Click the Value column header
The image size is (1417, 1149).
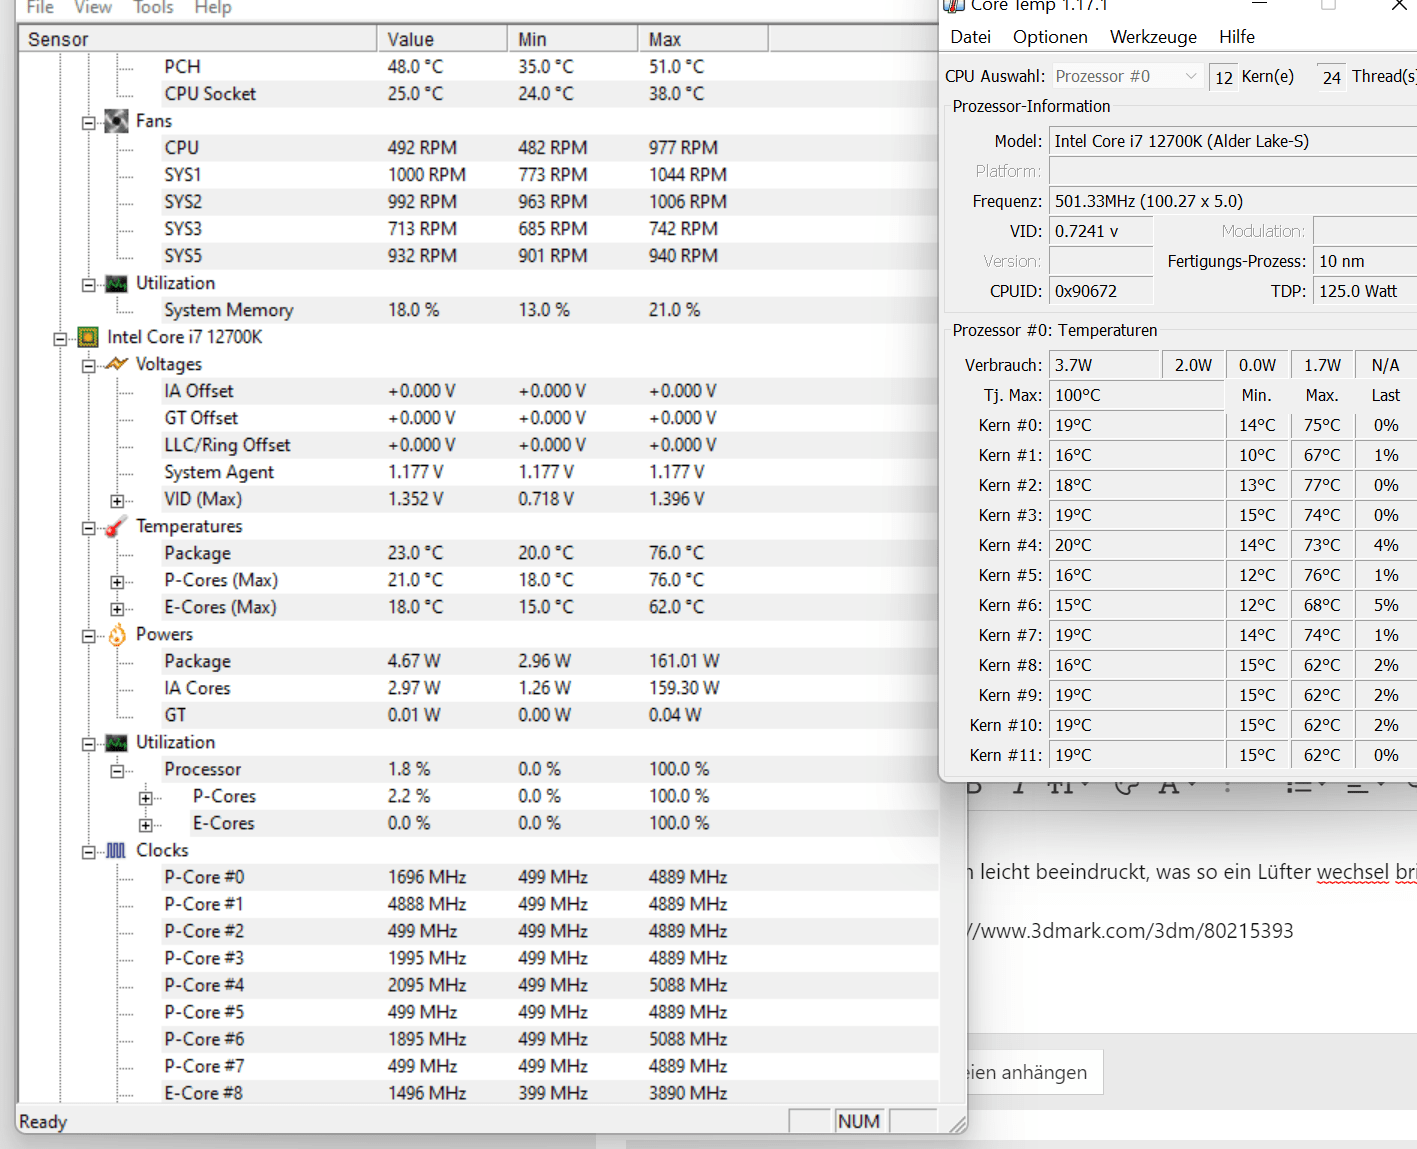[442, 39]
